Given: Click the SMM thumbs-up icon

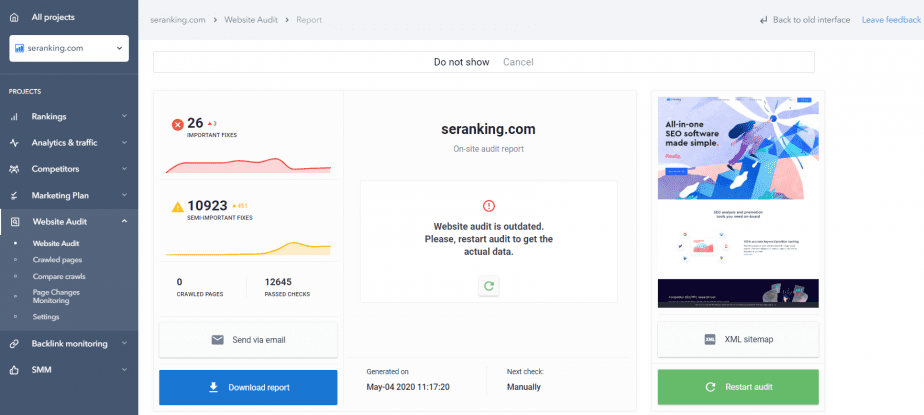Looking at the screenshot, I should pos(14,370).
